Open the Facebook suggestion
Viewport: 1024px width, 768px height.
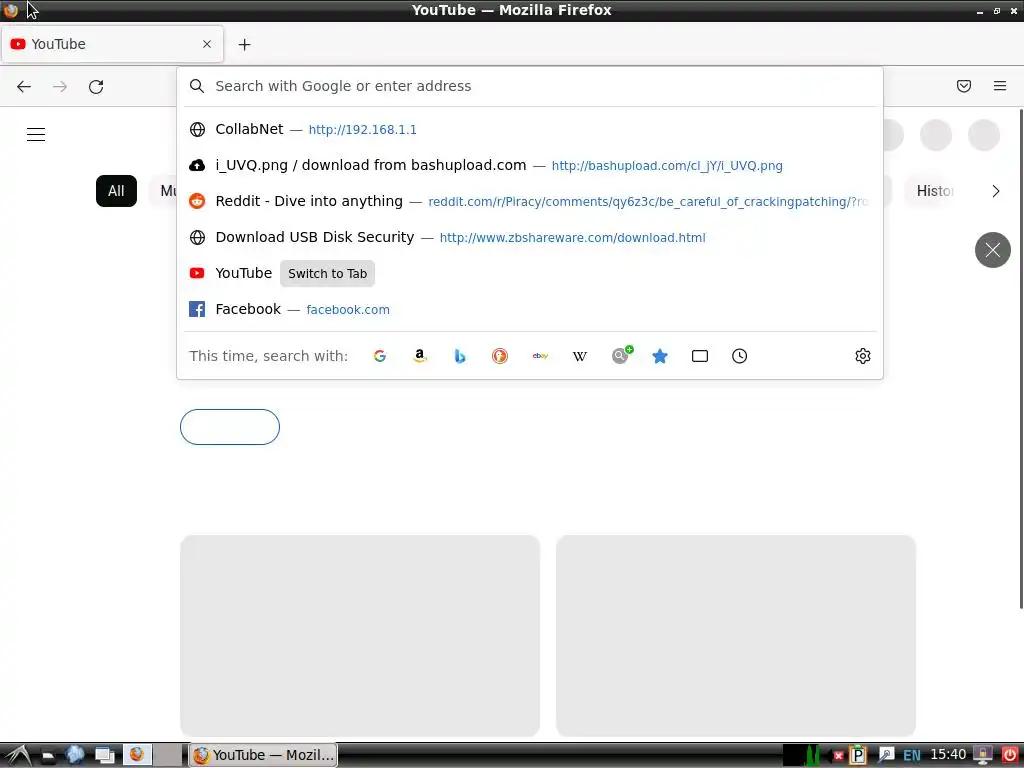point(530,309)
